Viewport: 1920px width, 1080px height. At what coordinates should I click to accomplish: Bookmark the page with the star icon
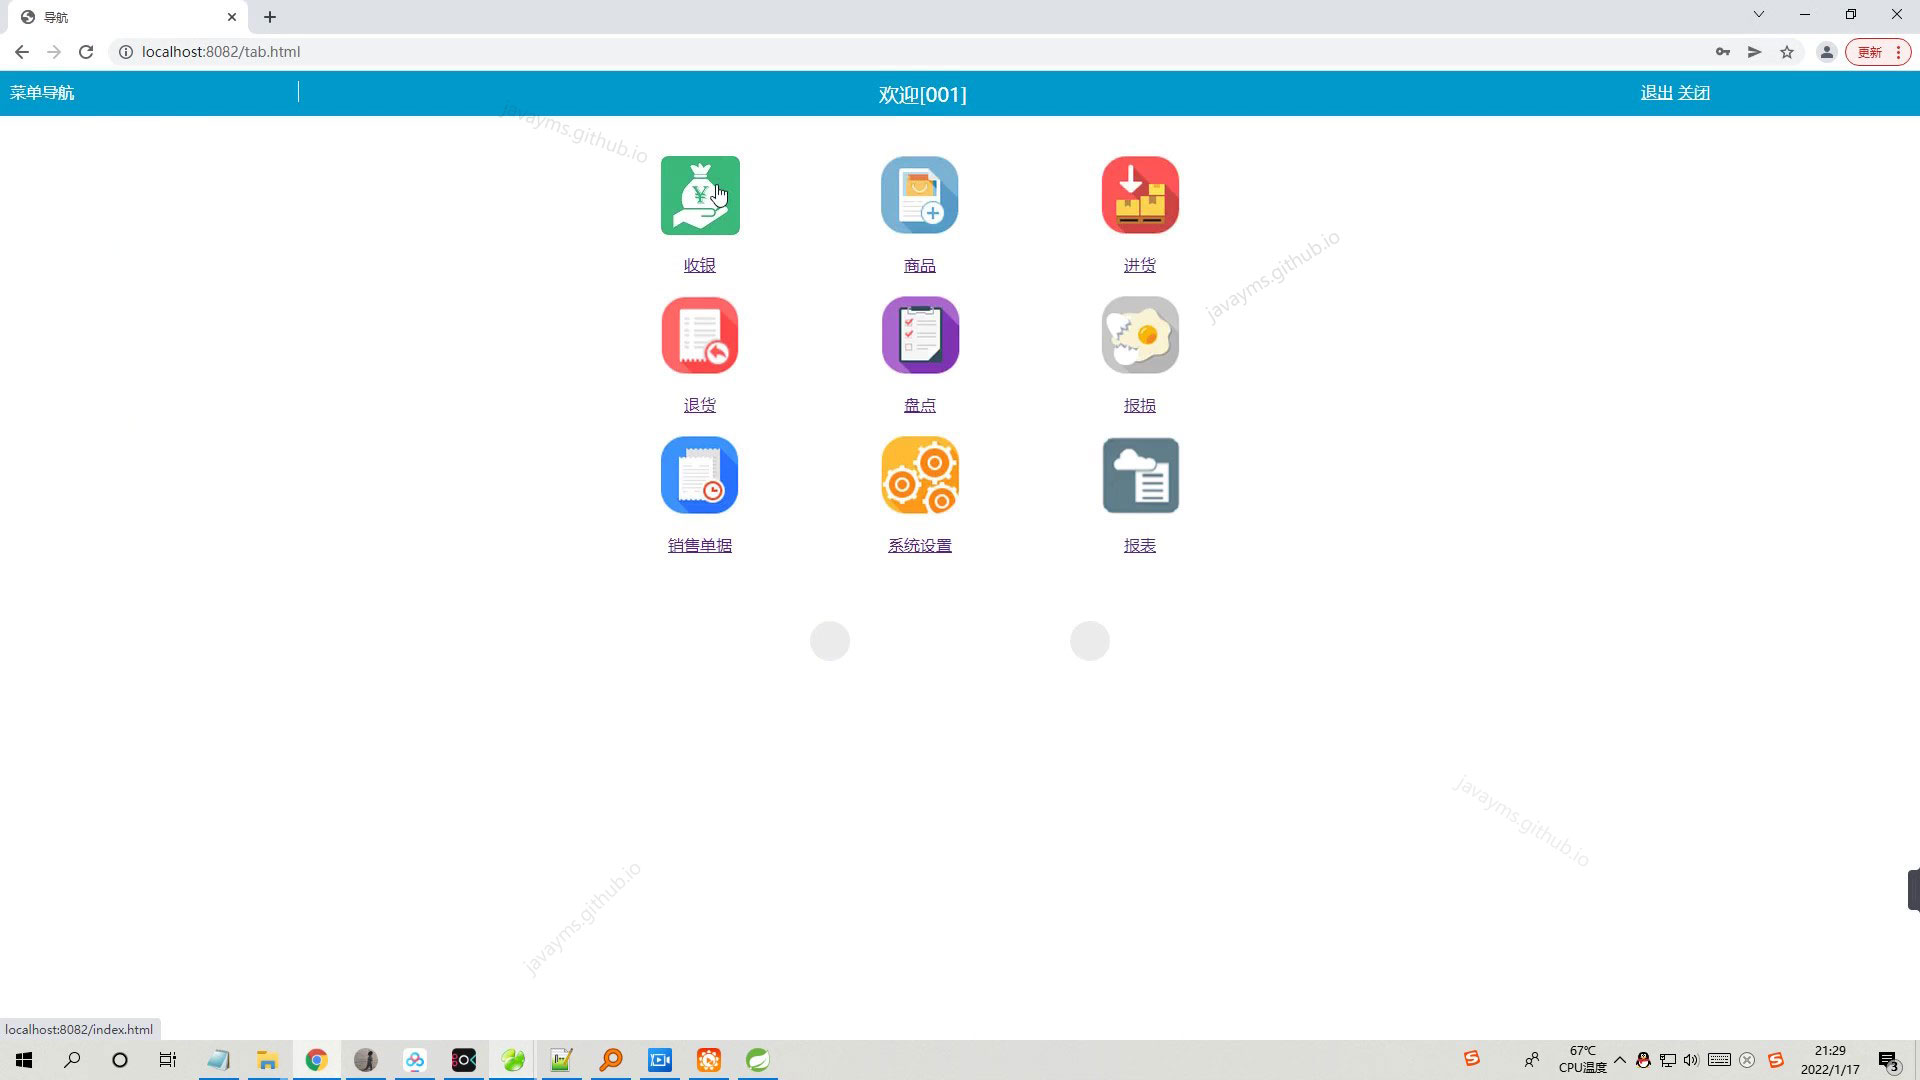point(1787,52)
